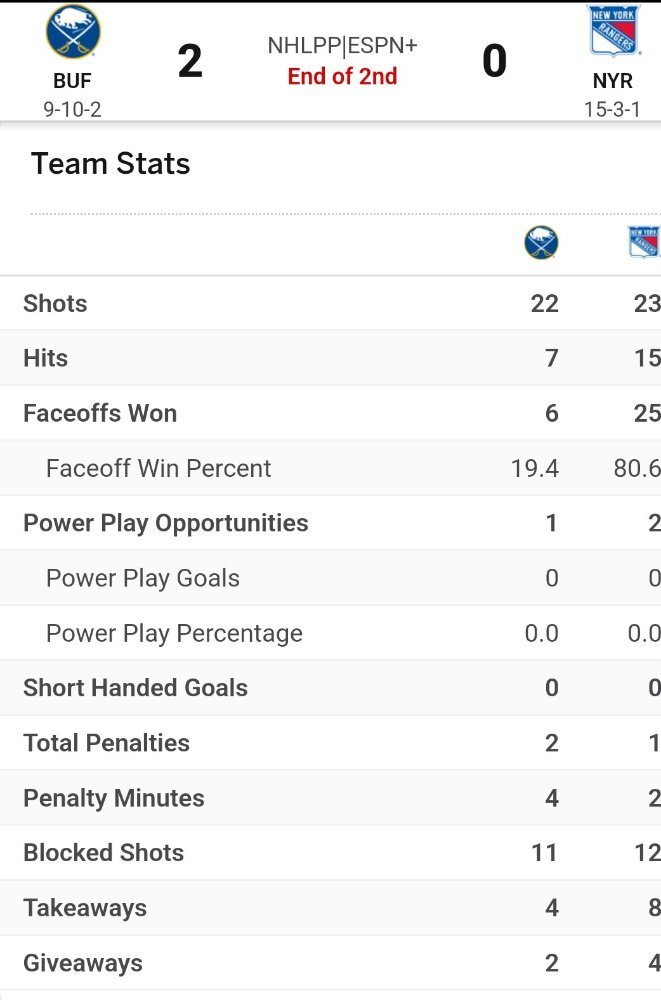Tap the Faceoff Win Percent sub-row
The height and width of the screenshot is (1000, 661).
(330, 468)
